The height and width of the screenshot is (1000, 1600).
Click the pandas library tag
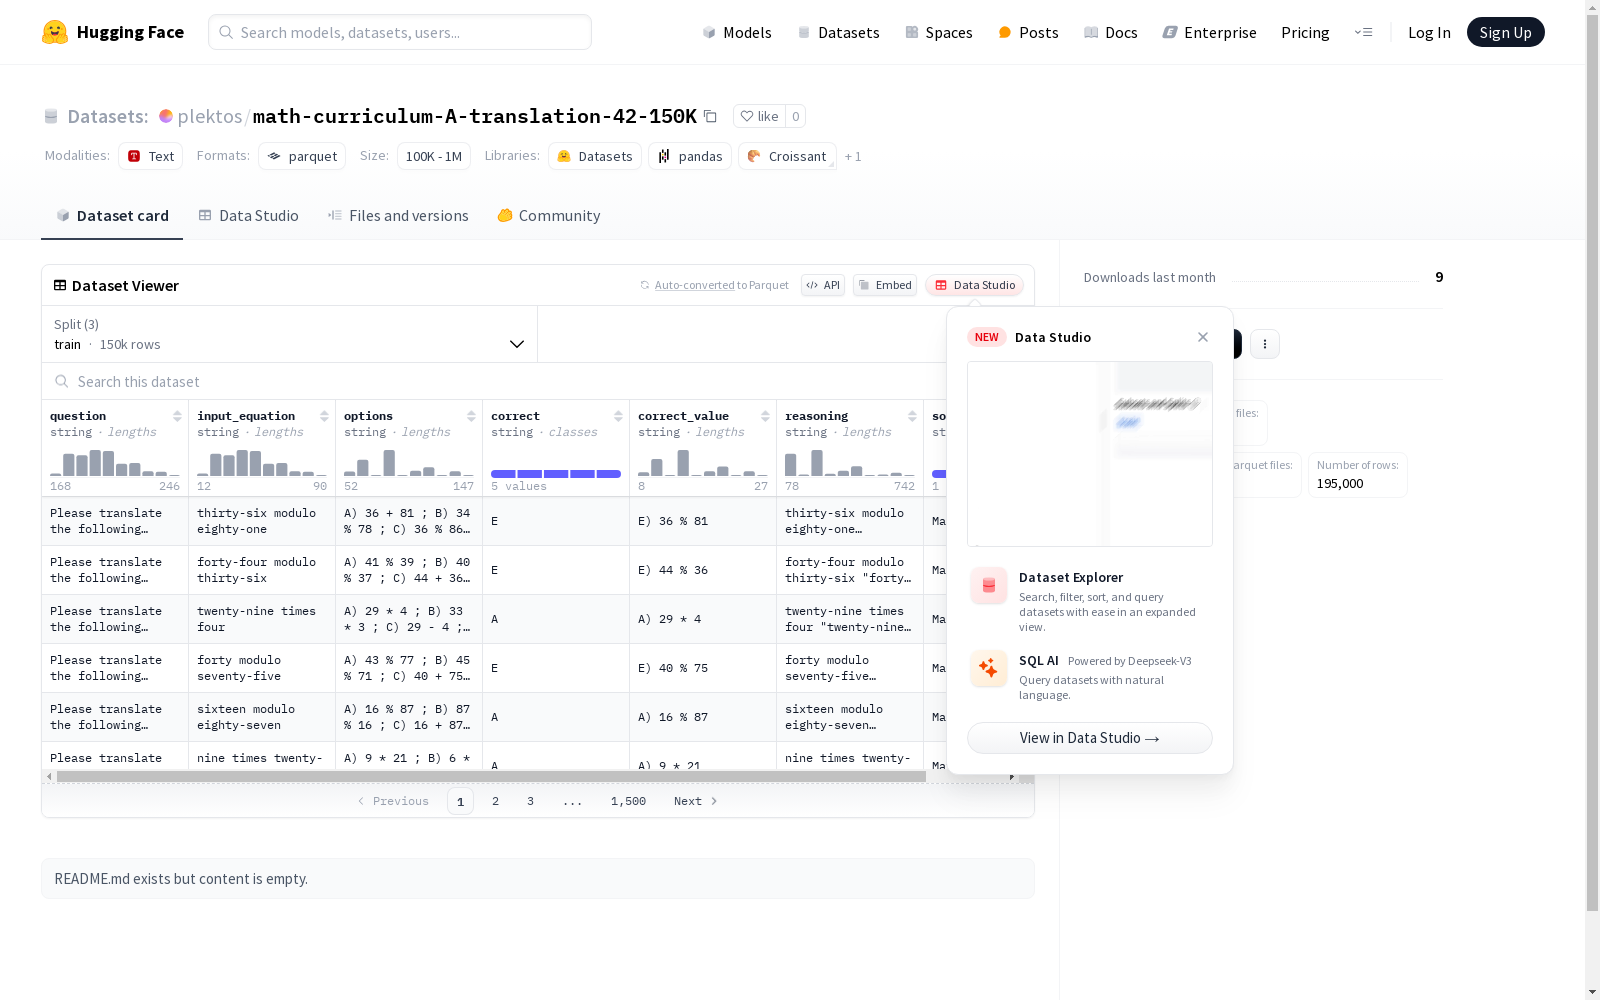[690, 156]
